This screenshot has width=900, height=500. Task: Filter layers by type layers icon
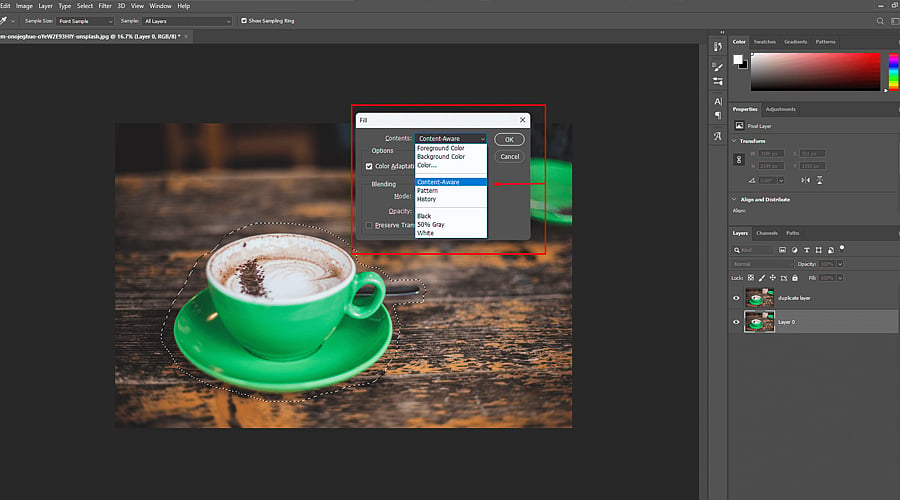(x=806, y=250)
